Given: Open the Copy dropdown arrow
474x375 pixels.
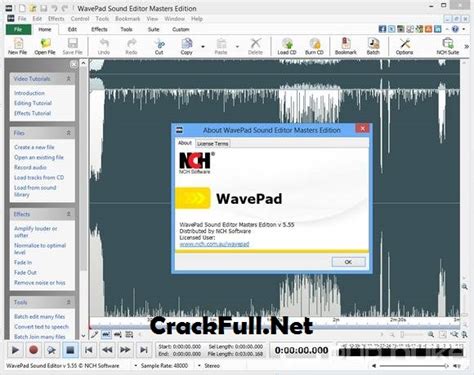Looking at the screenshot, I should [x=203, y=47].
